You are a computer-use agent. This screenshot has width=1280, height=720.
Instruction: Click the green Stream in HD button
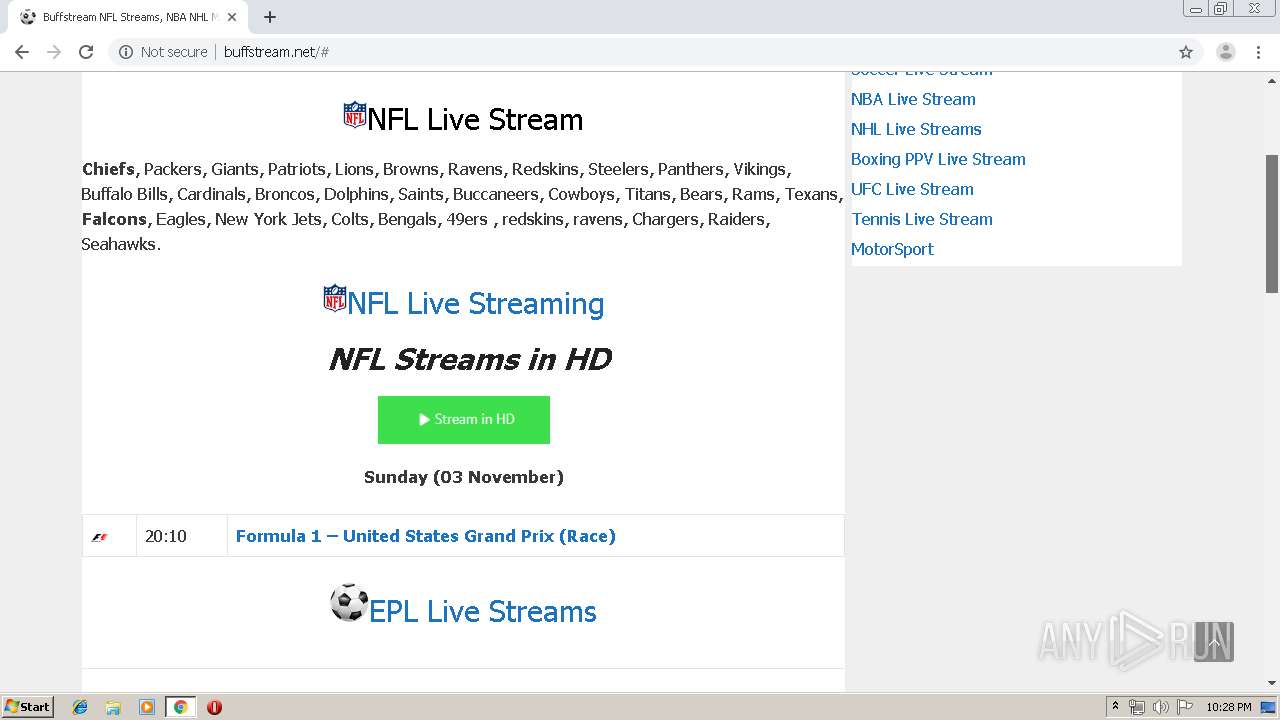464,420
